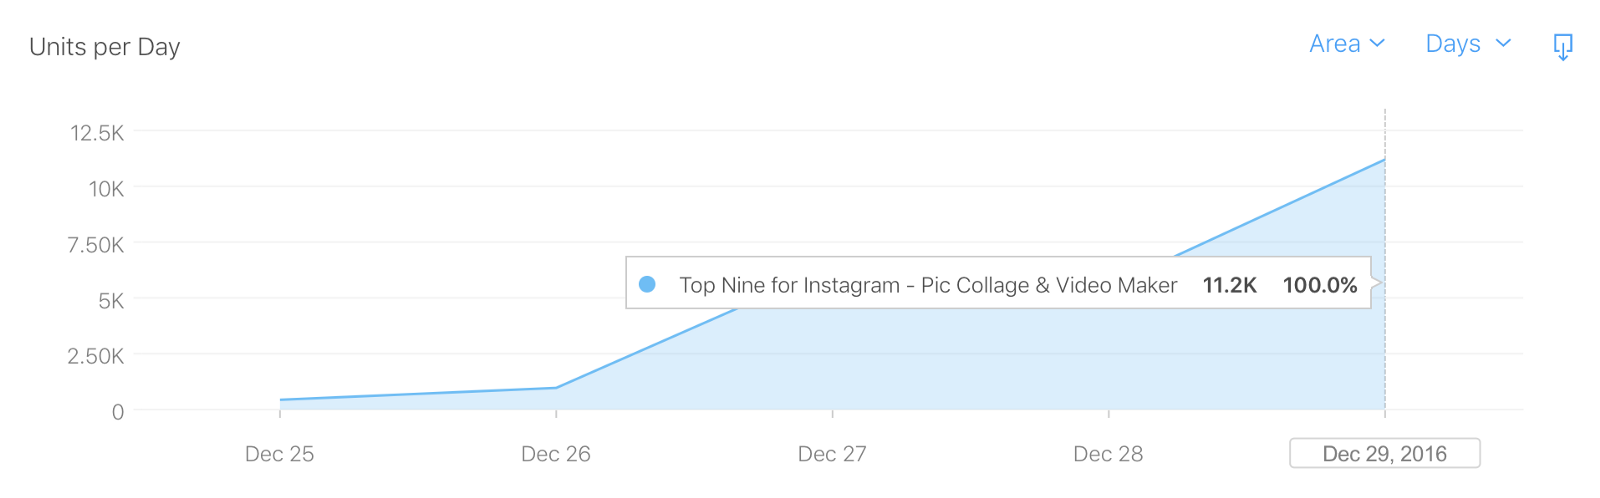Click the line's bend point above Dec 26
This screenshot has height=498, width=1600.
point(556,388)
